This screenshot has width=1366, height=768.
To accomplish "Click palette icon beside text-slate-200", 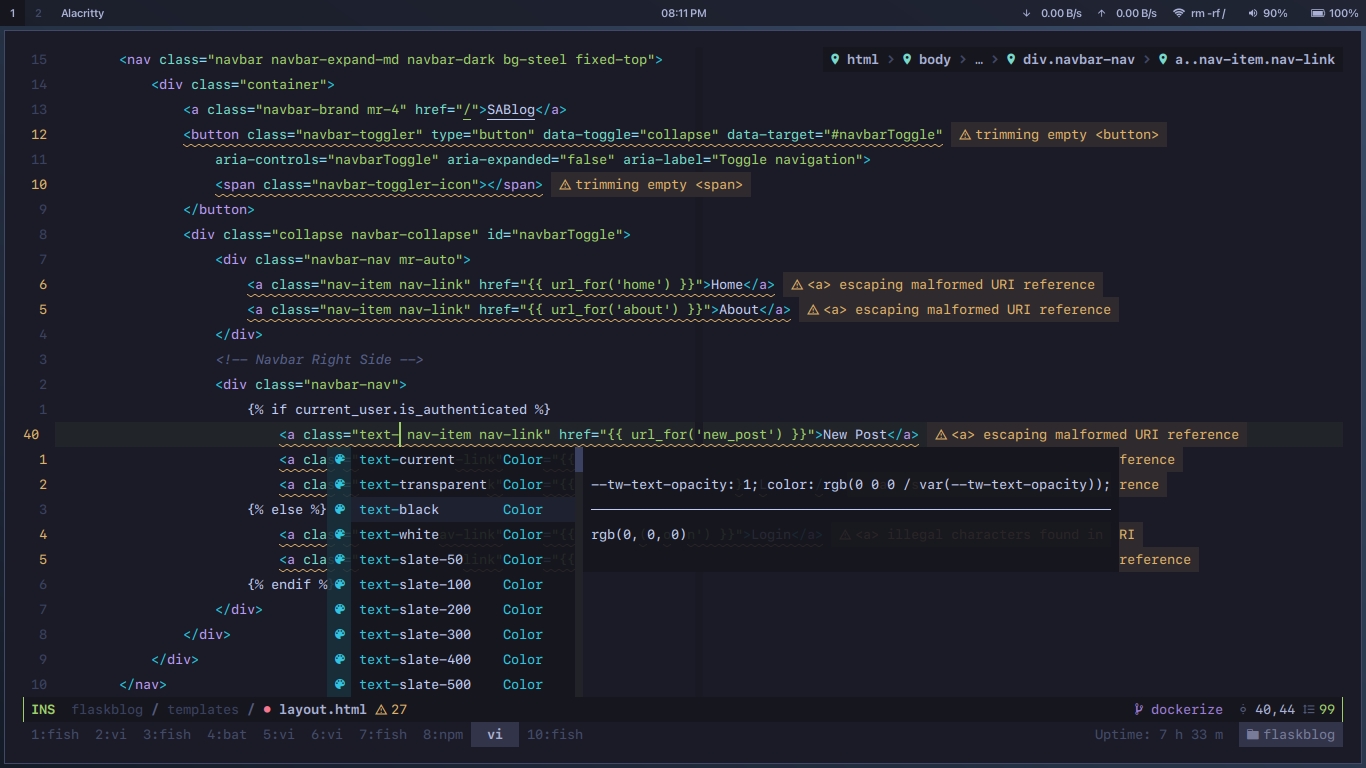I will pos(340,609).
